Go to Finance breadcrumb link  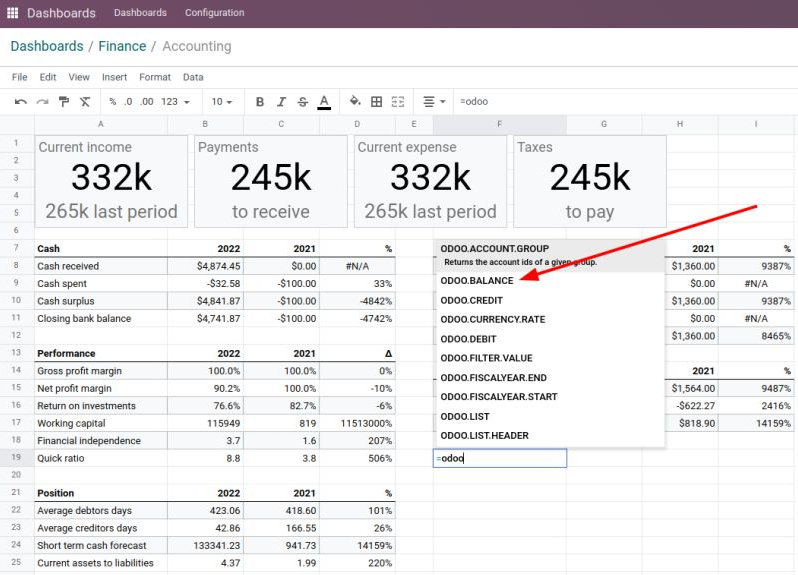coord(122,46)
